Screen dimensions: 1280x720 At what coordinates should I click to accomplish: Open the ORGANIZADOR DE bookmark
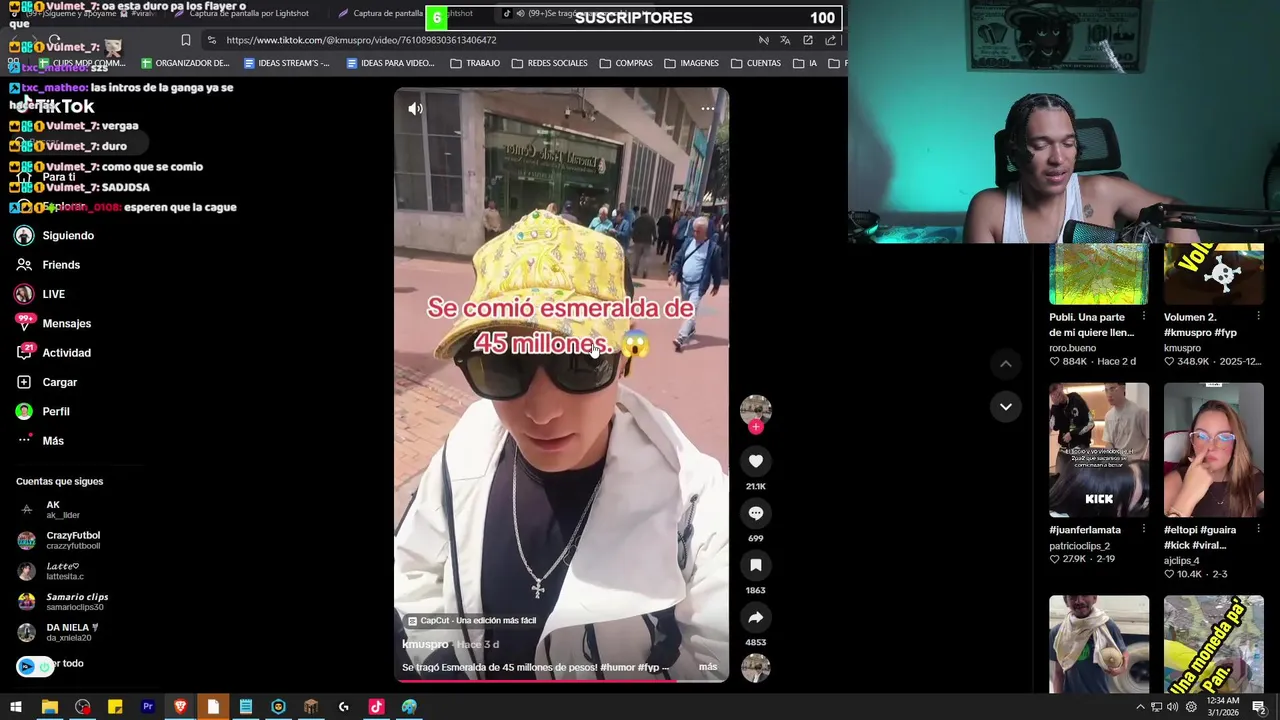(185, 63)
